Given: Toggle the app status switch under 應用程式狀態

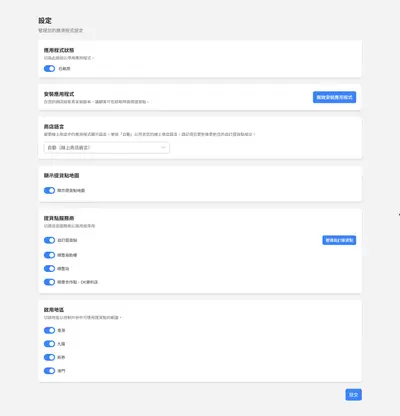Looking at the screenshot, I should click(x=49, y=69).
